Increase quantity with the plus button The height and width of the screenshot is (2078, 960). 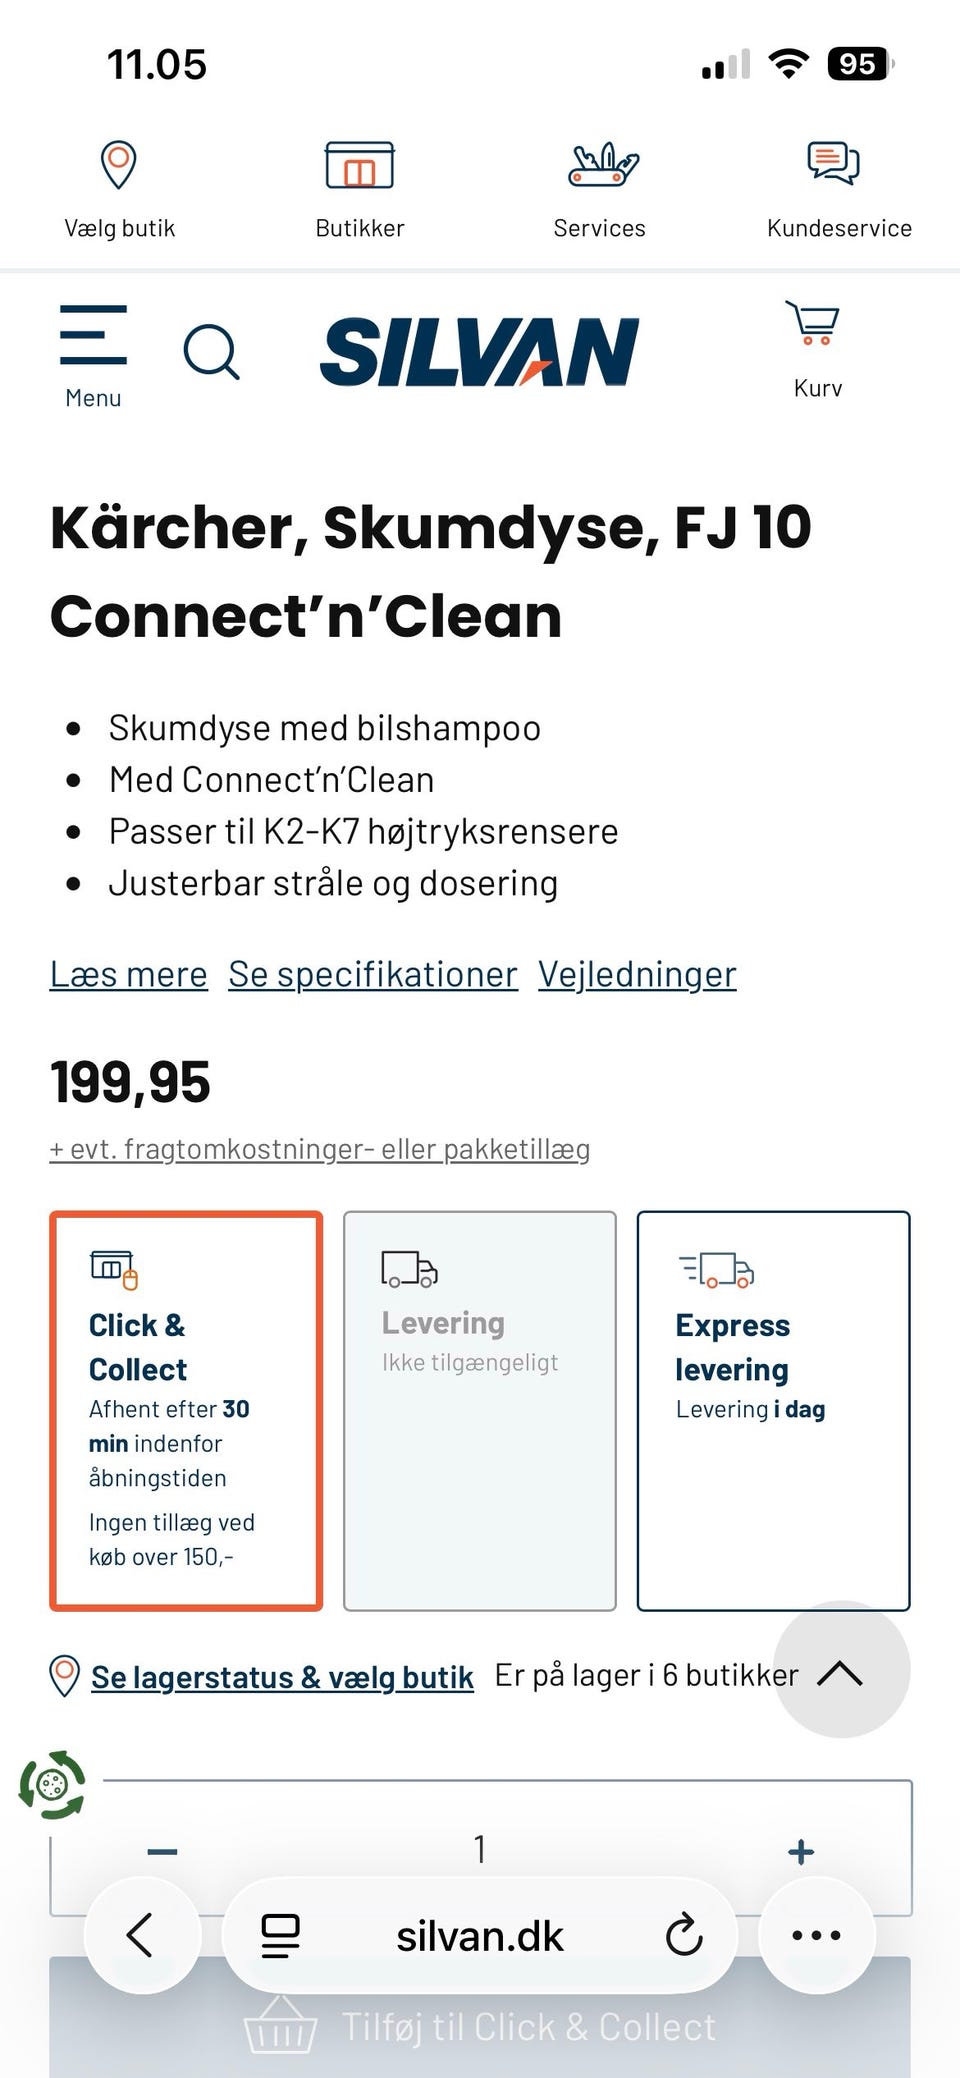pos(801,1852)
